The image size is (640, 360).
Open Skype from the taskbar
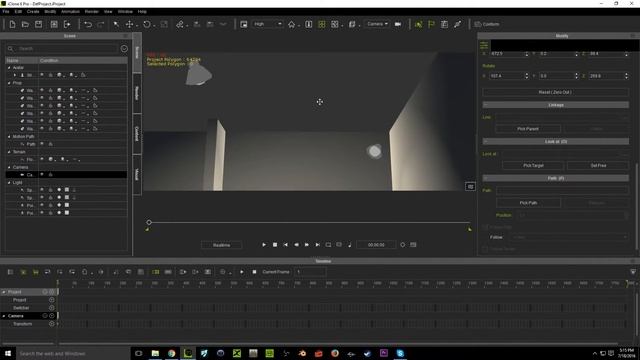point(400,353)
